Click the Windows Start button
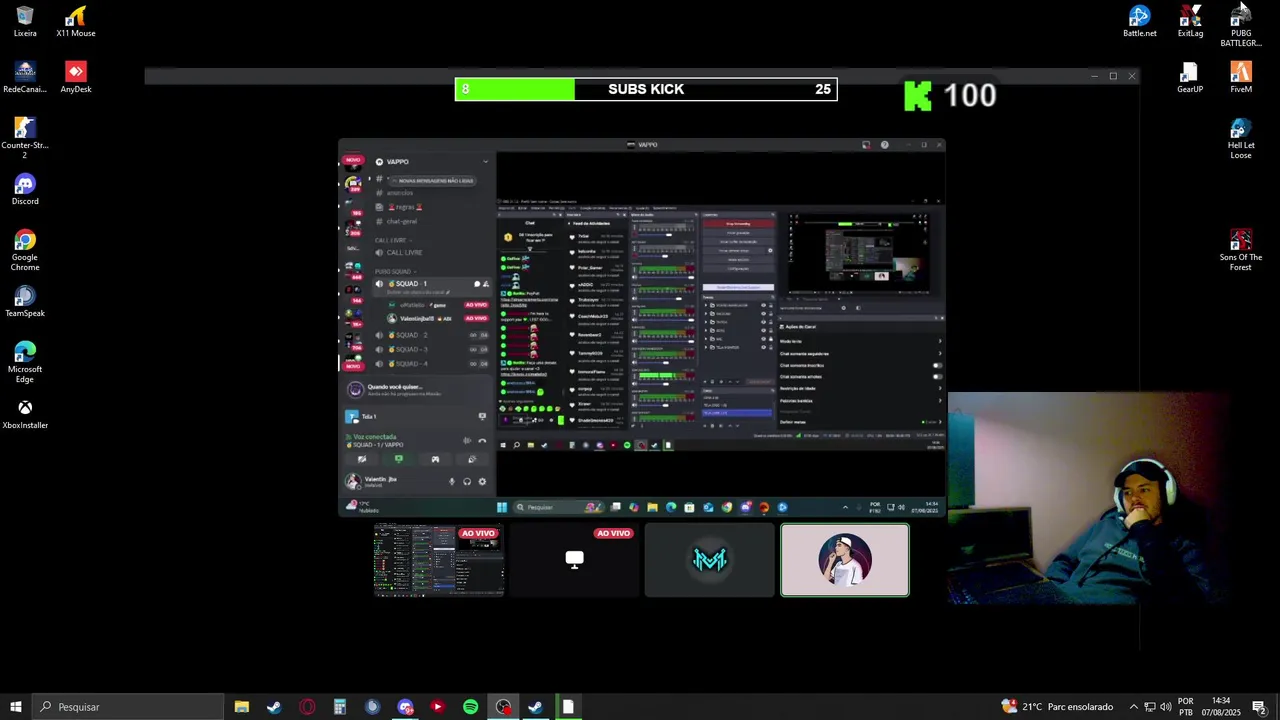This screenshot has height=720, width=1280. tap(16, 707)
